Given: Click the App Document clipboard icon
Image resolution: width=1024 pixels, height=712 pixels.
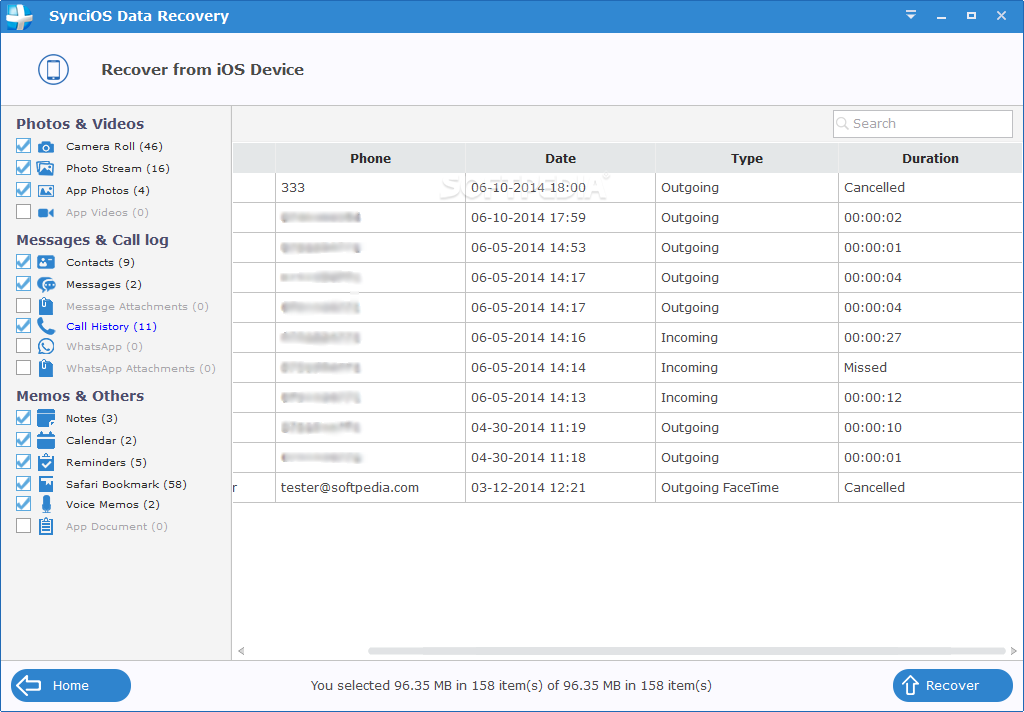Looking at the screenshot, I should click(46, 526).
